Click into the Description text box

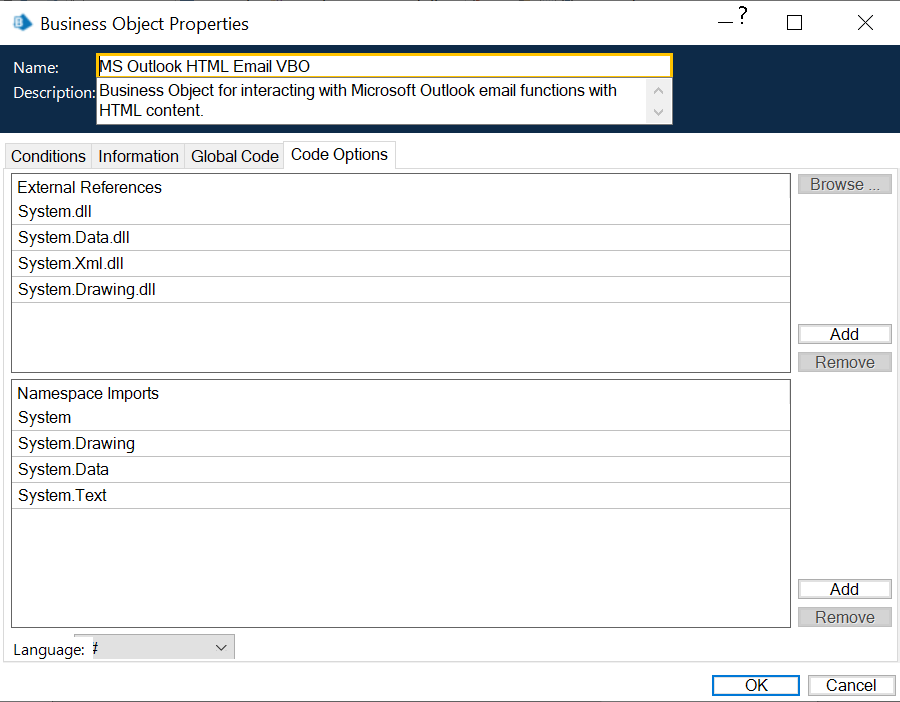tap(371, 100)
